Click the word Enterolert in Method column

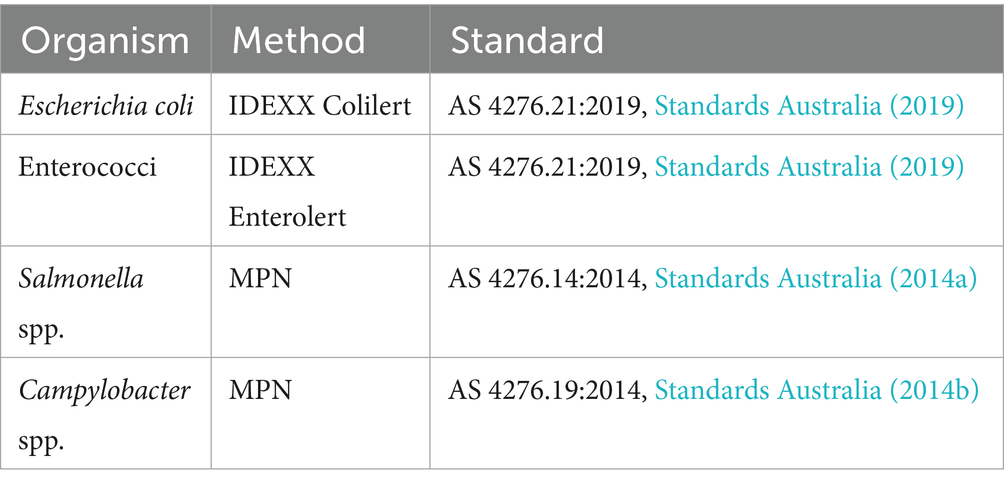[x=289, y=215]
